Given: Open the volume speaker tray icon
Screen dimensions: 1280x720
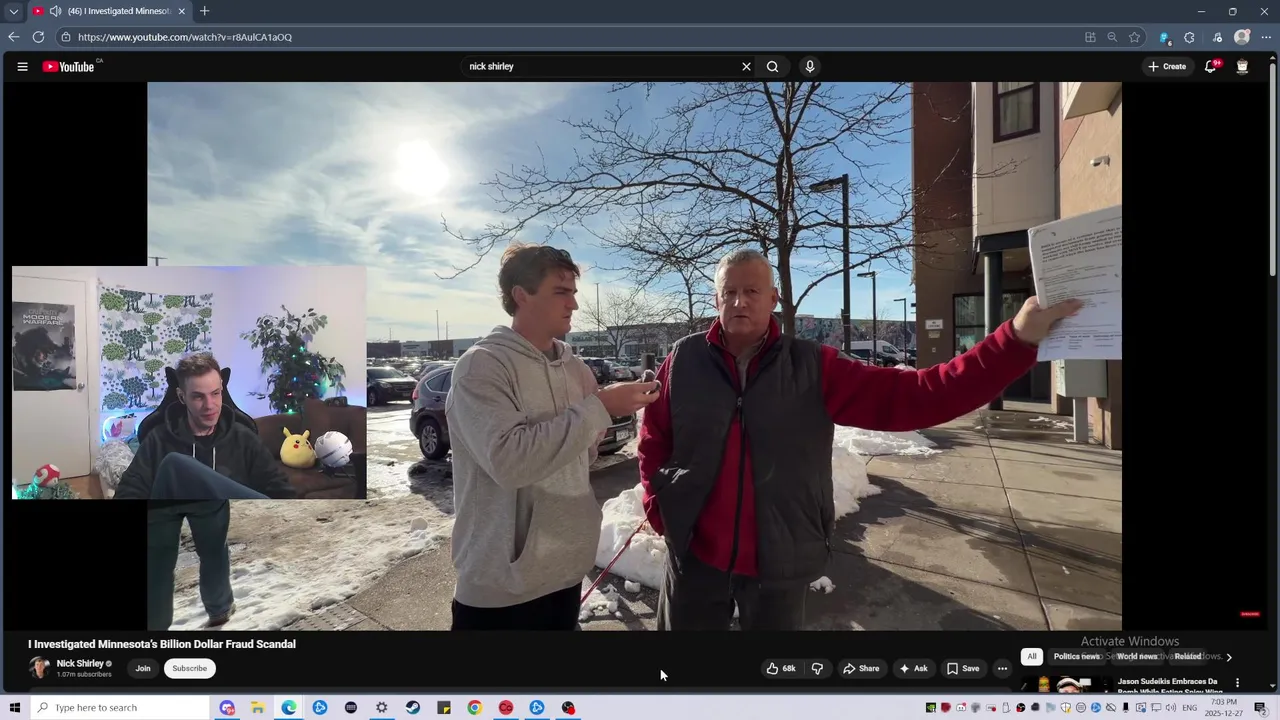Looking at the screenshot, I should tap(1171, 708).
